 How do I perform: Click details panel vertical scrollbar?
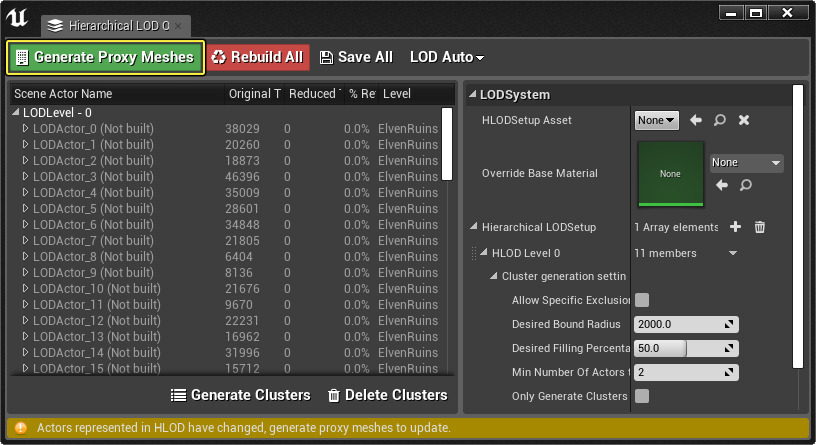[x=798, y=226]
